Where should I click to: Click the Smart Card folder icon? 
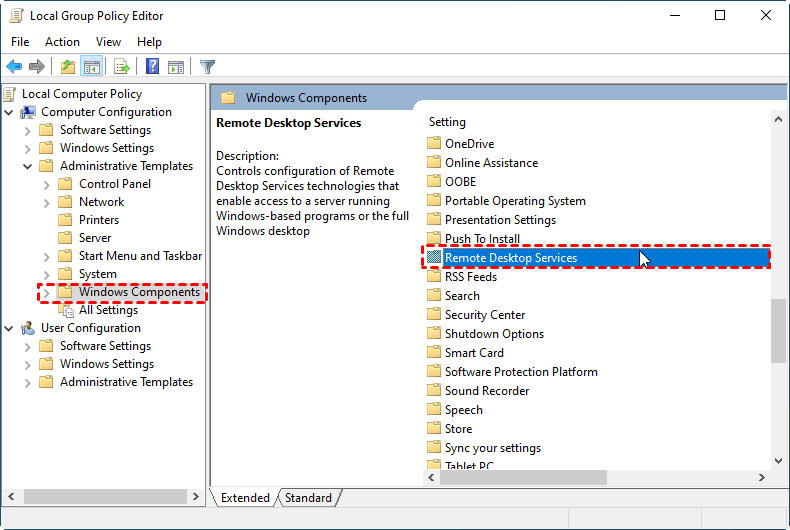click(434, 352)
